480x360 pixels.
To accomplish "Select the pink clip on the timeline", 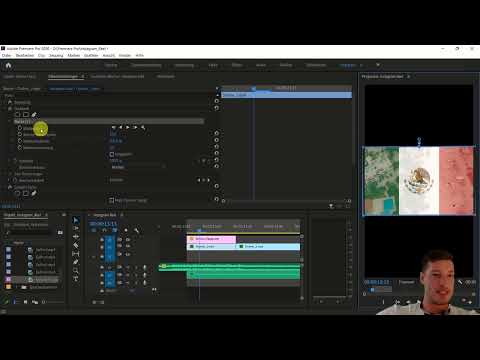I will [211, 239].
